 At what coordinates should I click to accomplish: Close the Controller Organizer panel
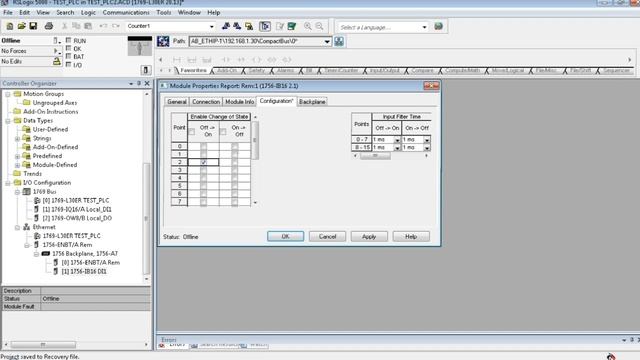[x=147, y=83]
